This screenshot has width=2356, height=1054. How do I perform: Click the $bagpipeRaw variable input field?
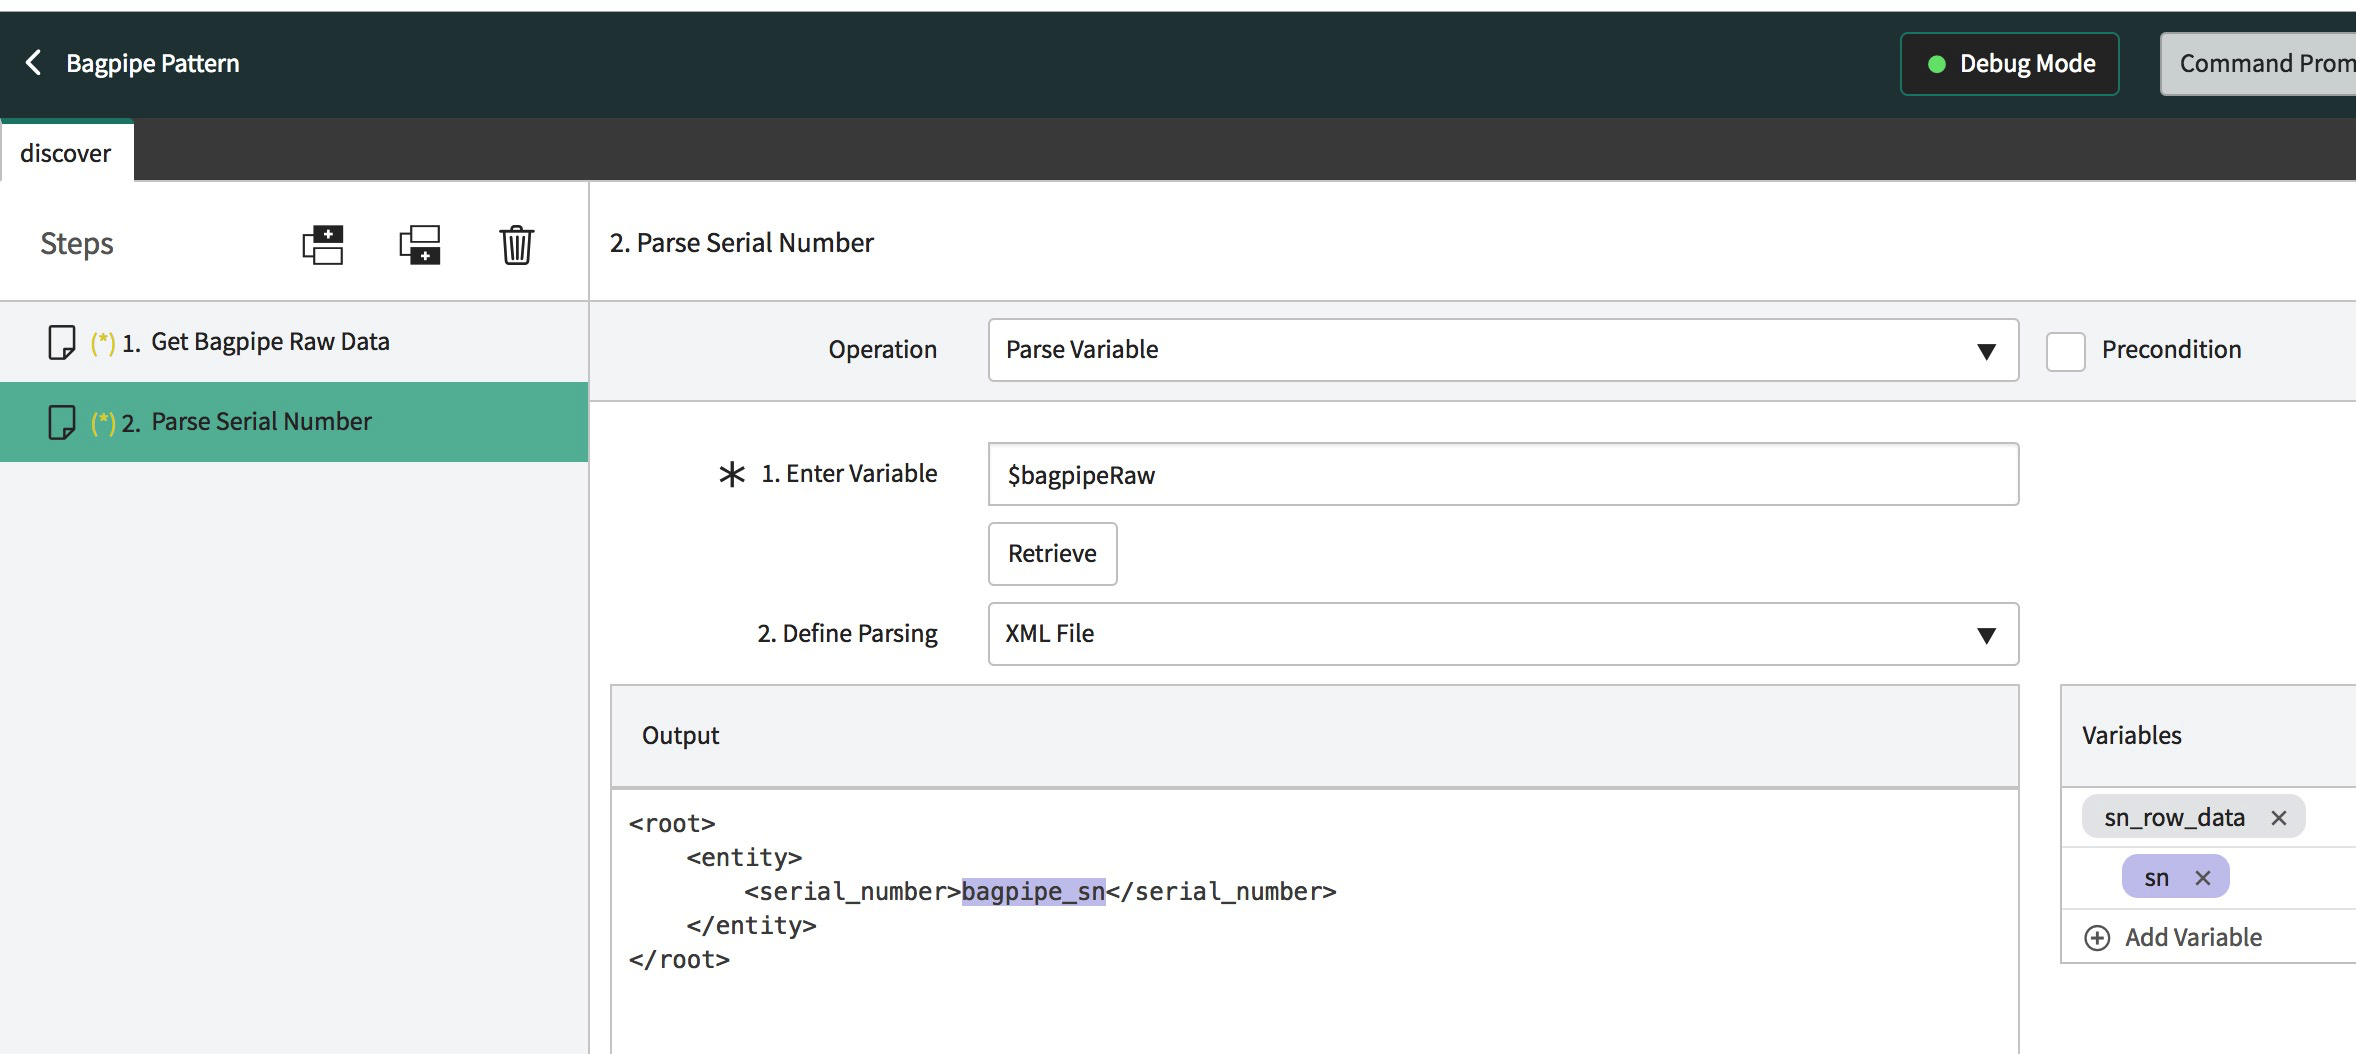(1503, 474)
